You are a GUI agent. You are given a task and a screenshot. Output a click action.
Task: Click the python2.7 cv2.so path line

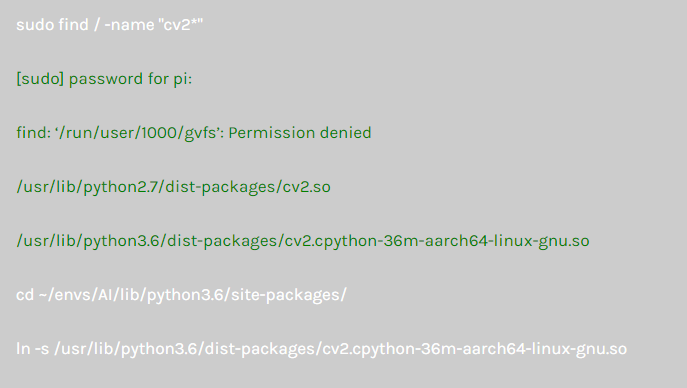click(174, 187)
